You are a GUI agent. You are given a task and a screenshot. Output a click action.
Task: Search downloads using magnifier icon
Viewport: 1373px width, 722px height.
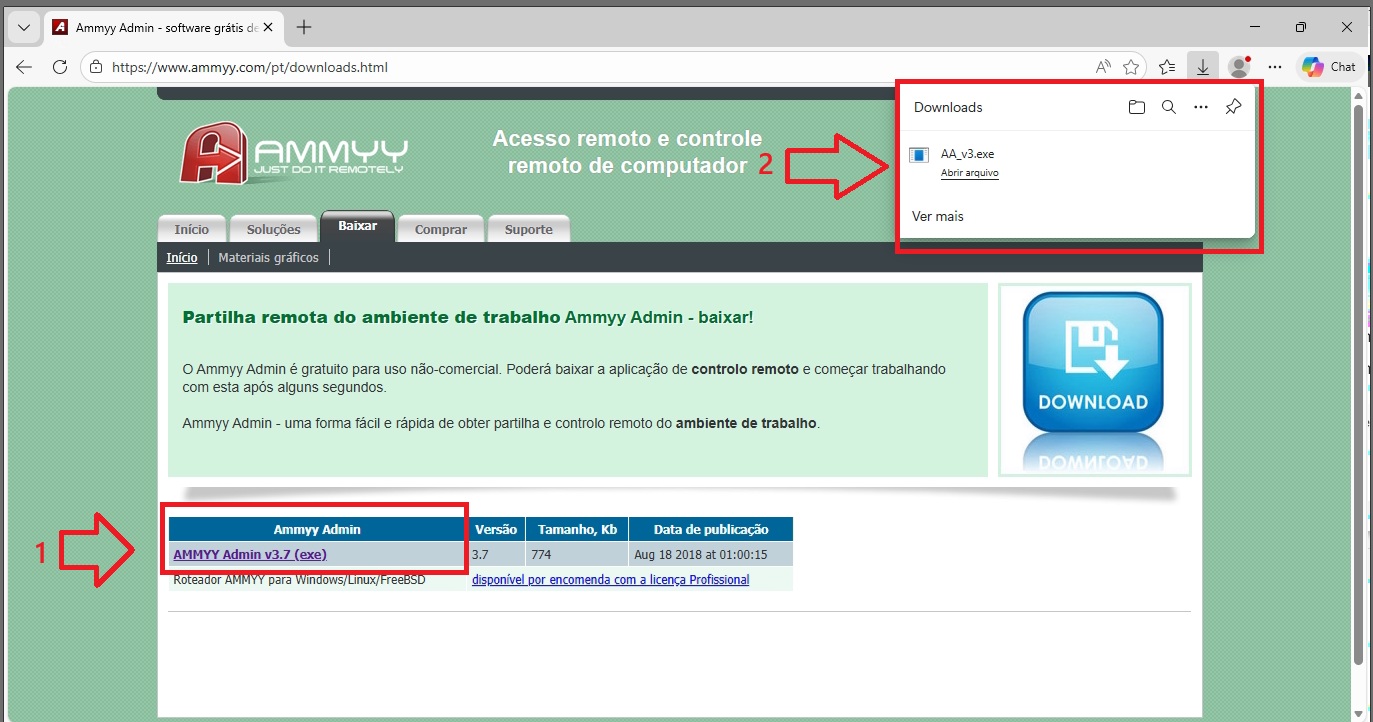1168,107
